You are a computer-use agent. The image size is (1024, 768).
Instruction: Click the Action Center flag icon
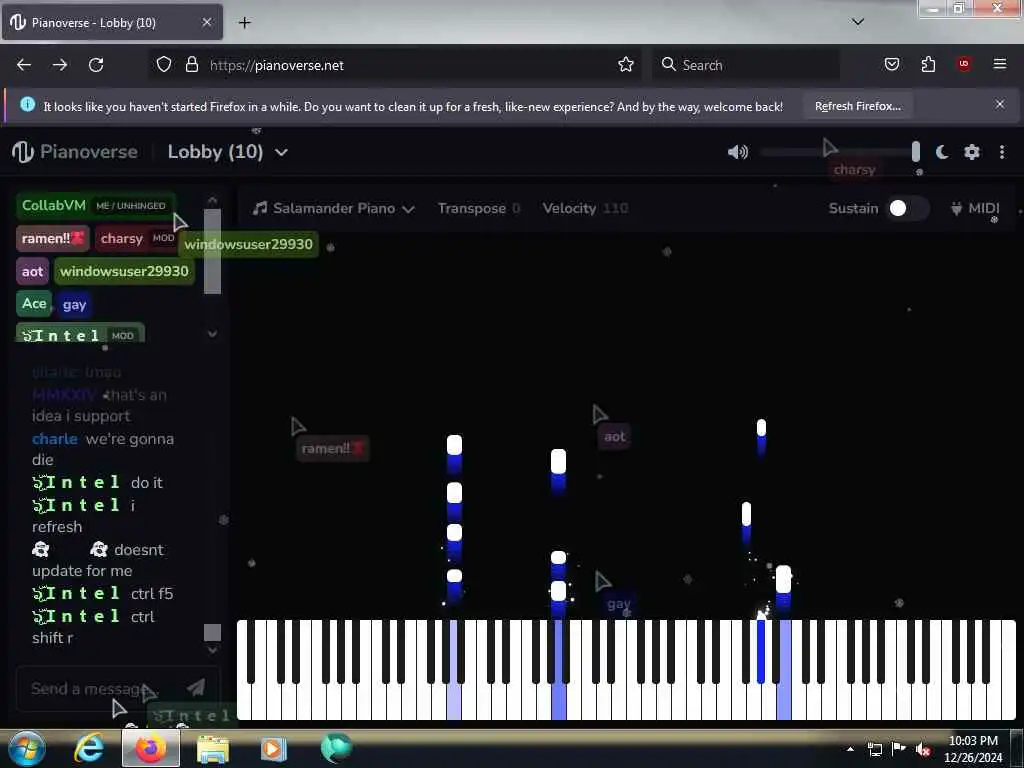(899, 749)
